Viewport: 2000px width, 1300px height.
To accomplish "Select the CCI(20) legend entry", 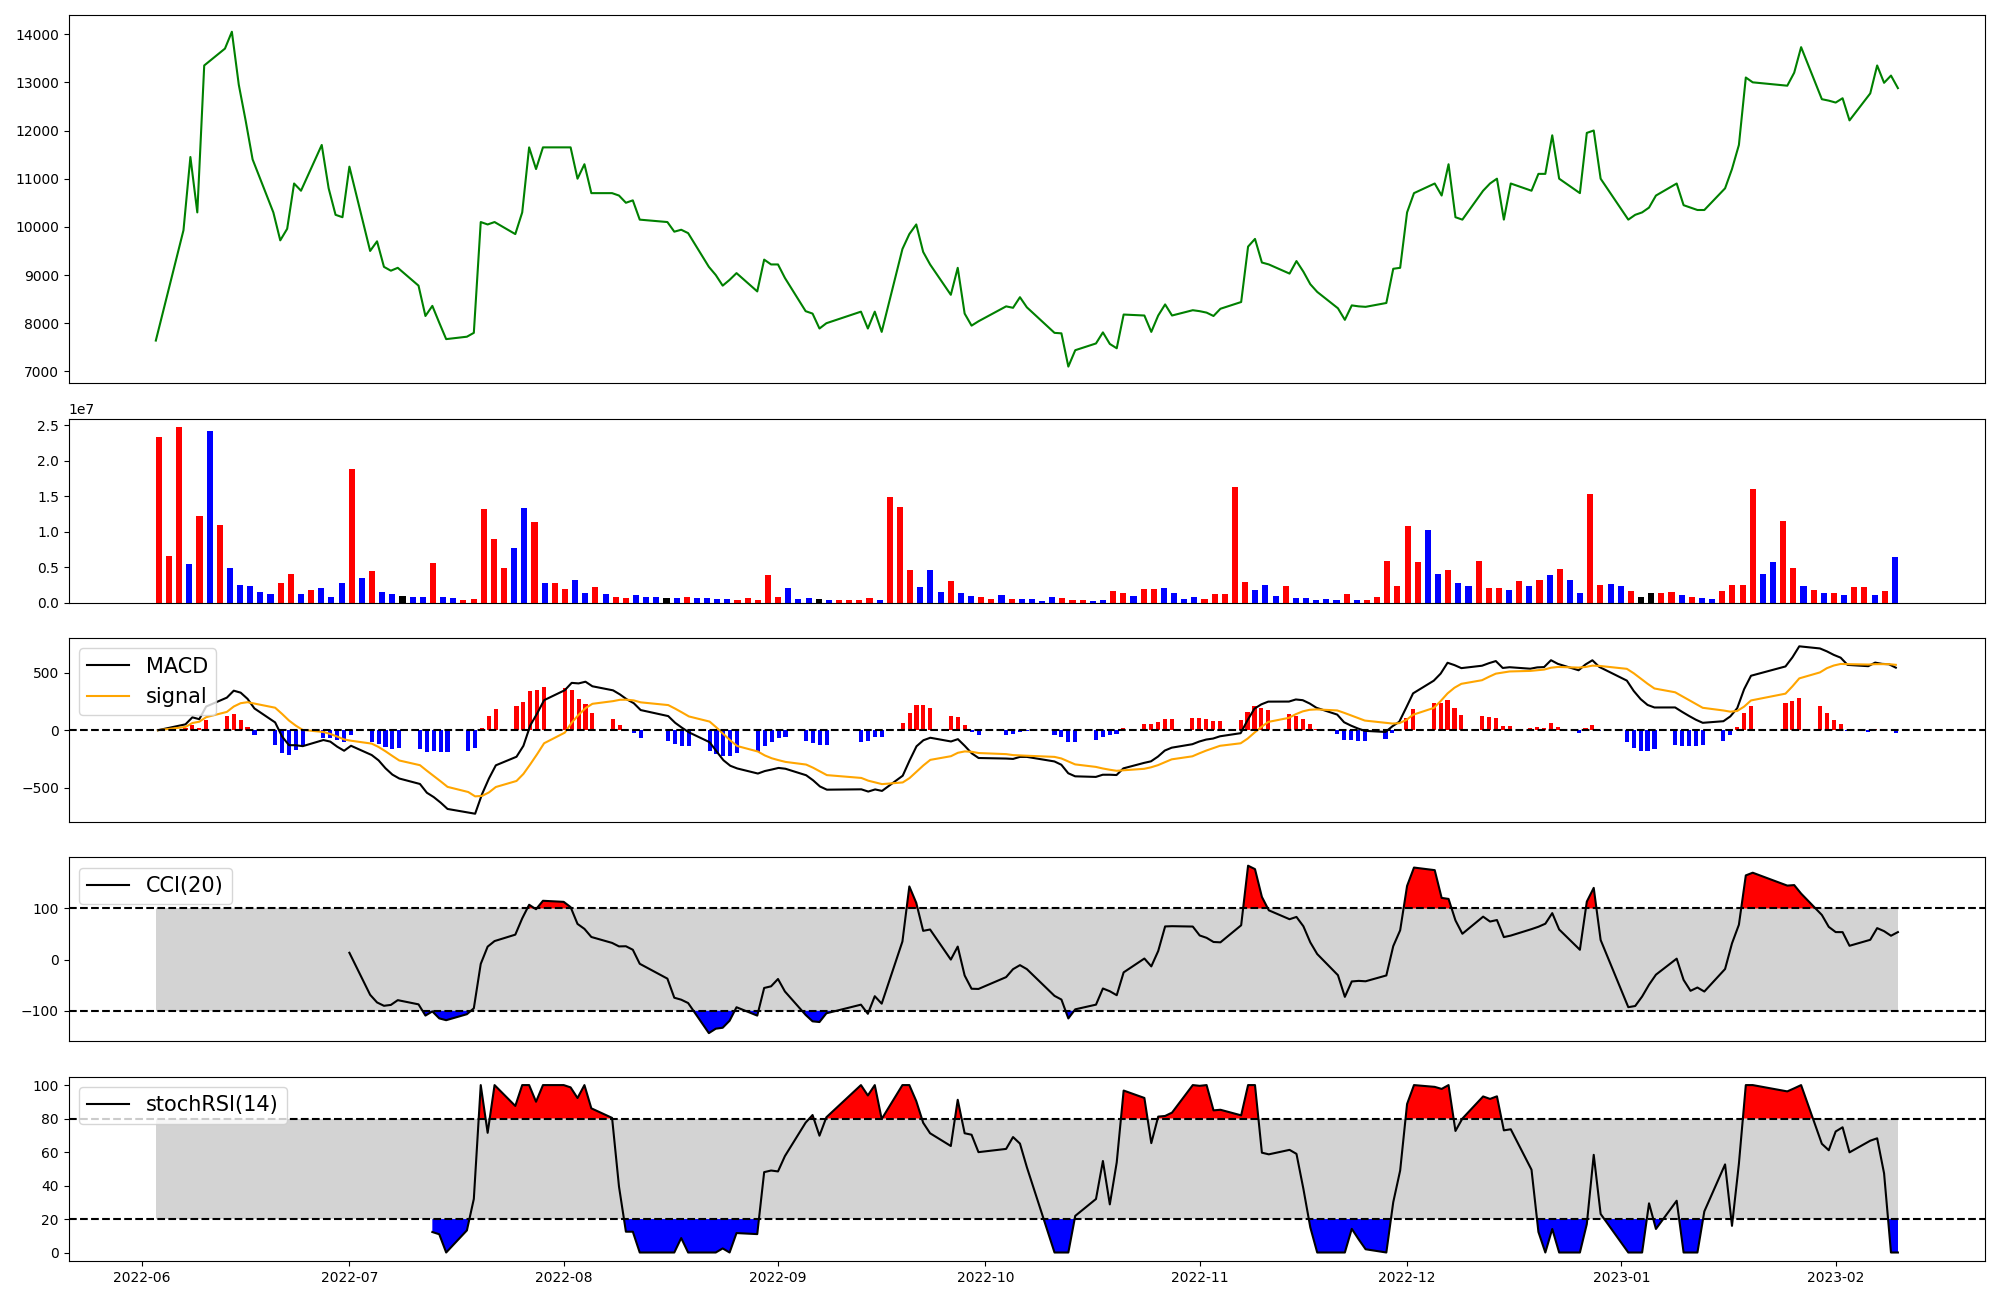I will click(x=184, y=885).
